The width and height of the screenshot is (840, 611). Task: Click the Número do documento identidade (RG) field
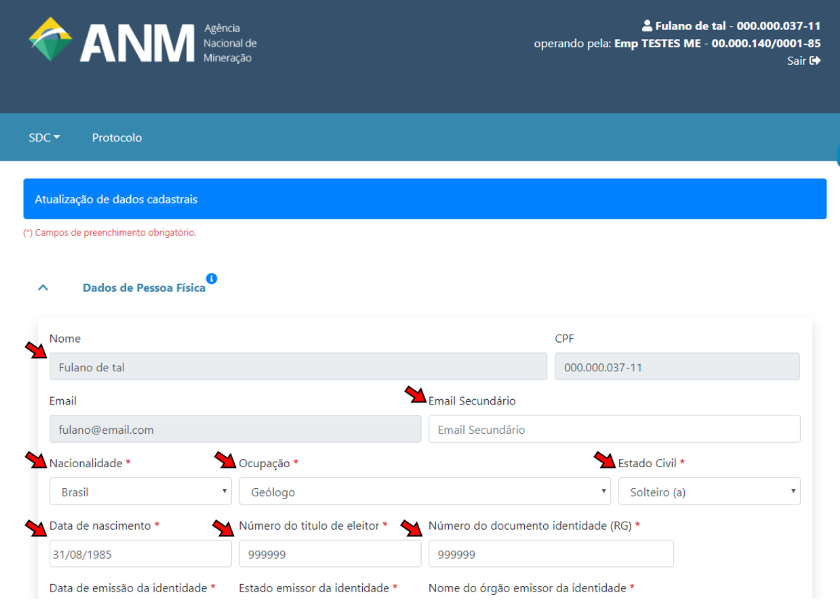tap(550, 554)
